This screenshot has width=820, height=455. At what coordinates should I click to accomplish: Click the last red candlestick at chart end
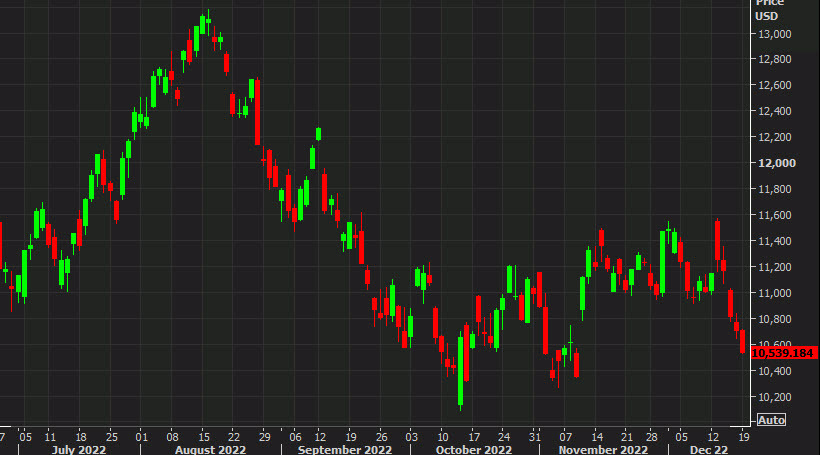(x=743, y=342)
